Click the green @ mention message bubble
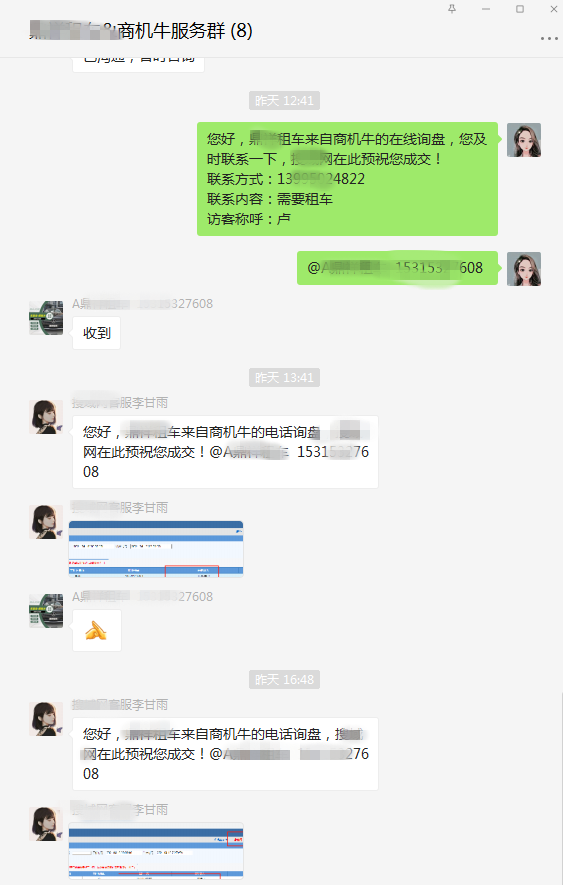 (x=398, y=268)
